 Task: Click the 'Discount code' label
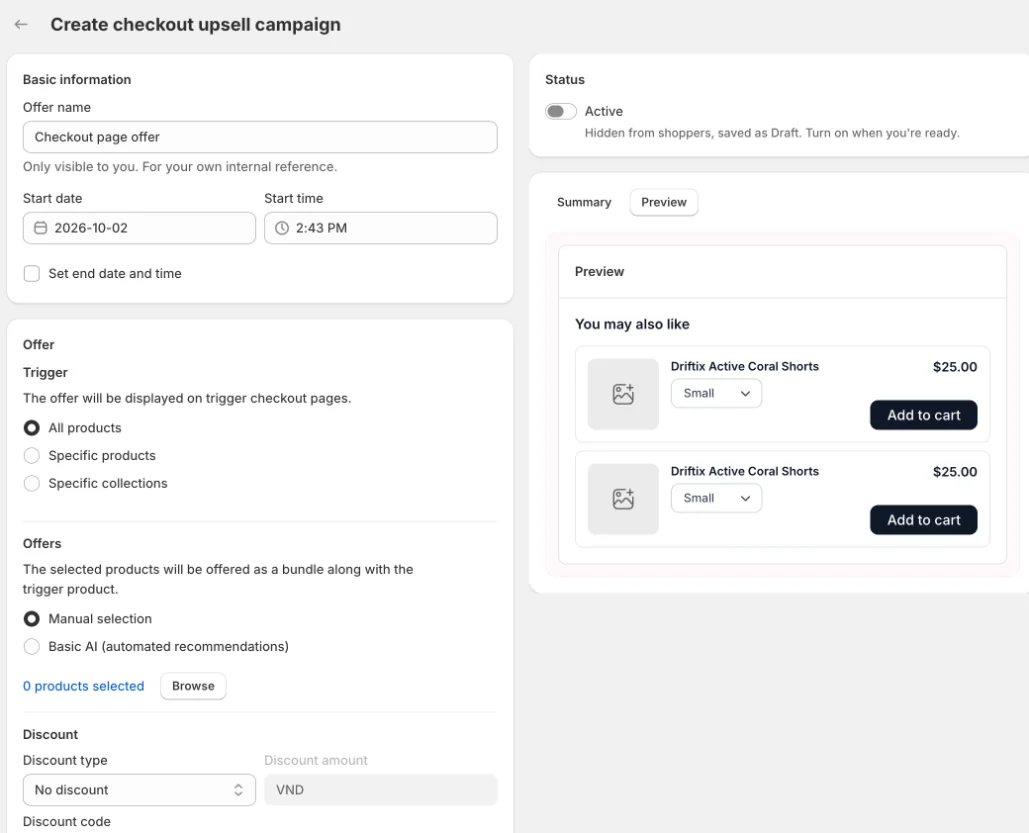pyautogui.click(x=67, y=822)
